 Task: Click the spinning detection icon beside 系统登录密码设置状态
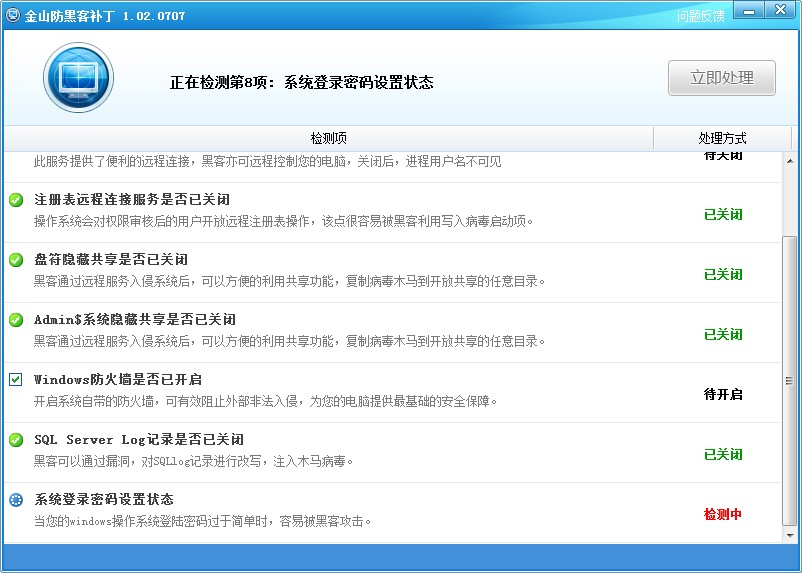click(16, 500)
